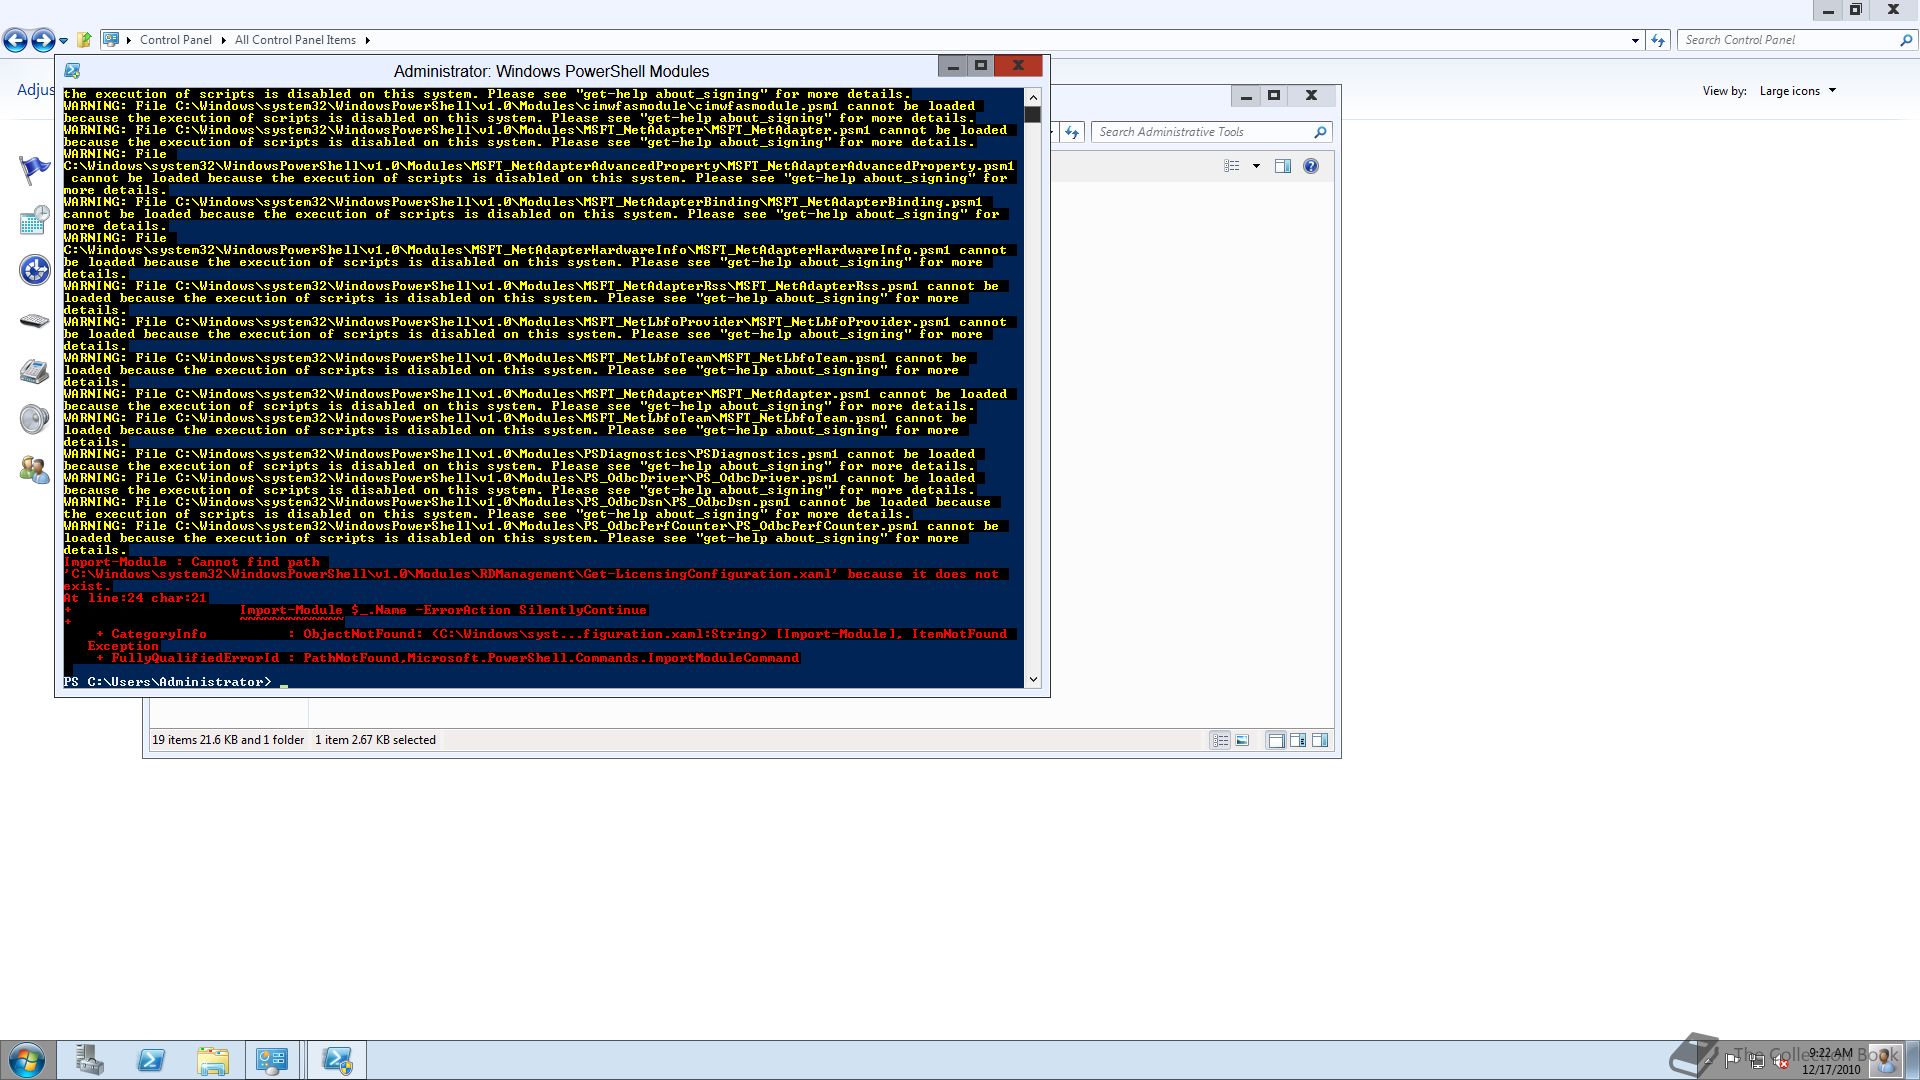
Task: Refresh the Administrative Tools window
Action: (x=1072, y=132)
